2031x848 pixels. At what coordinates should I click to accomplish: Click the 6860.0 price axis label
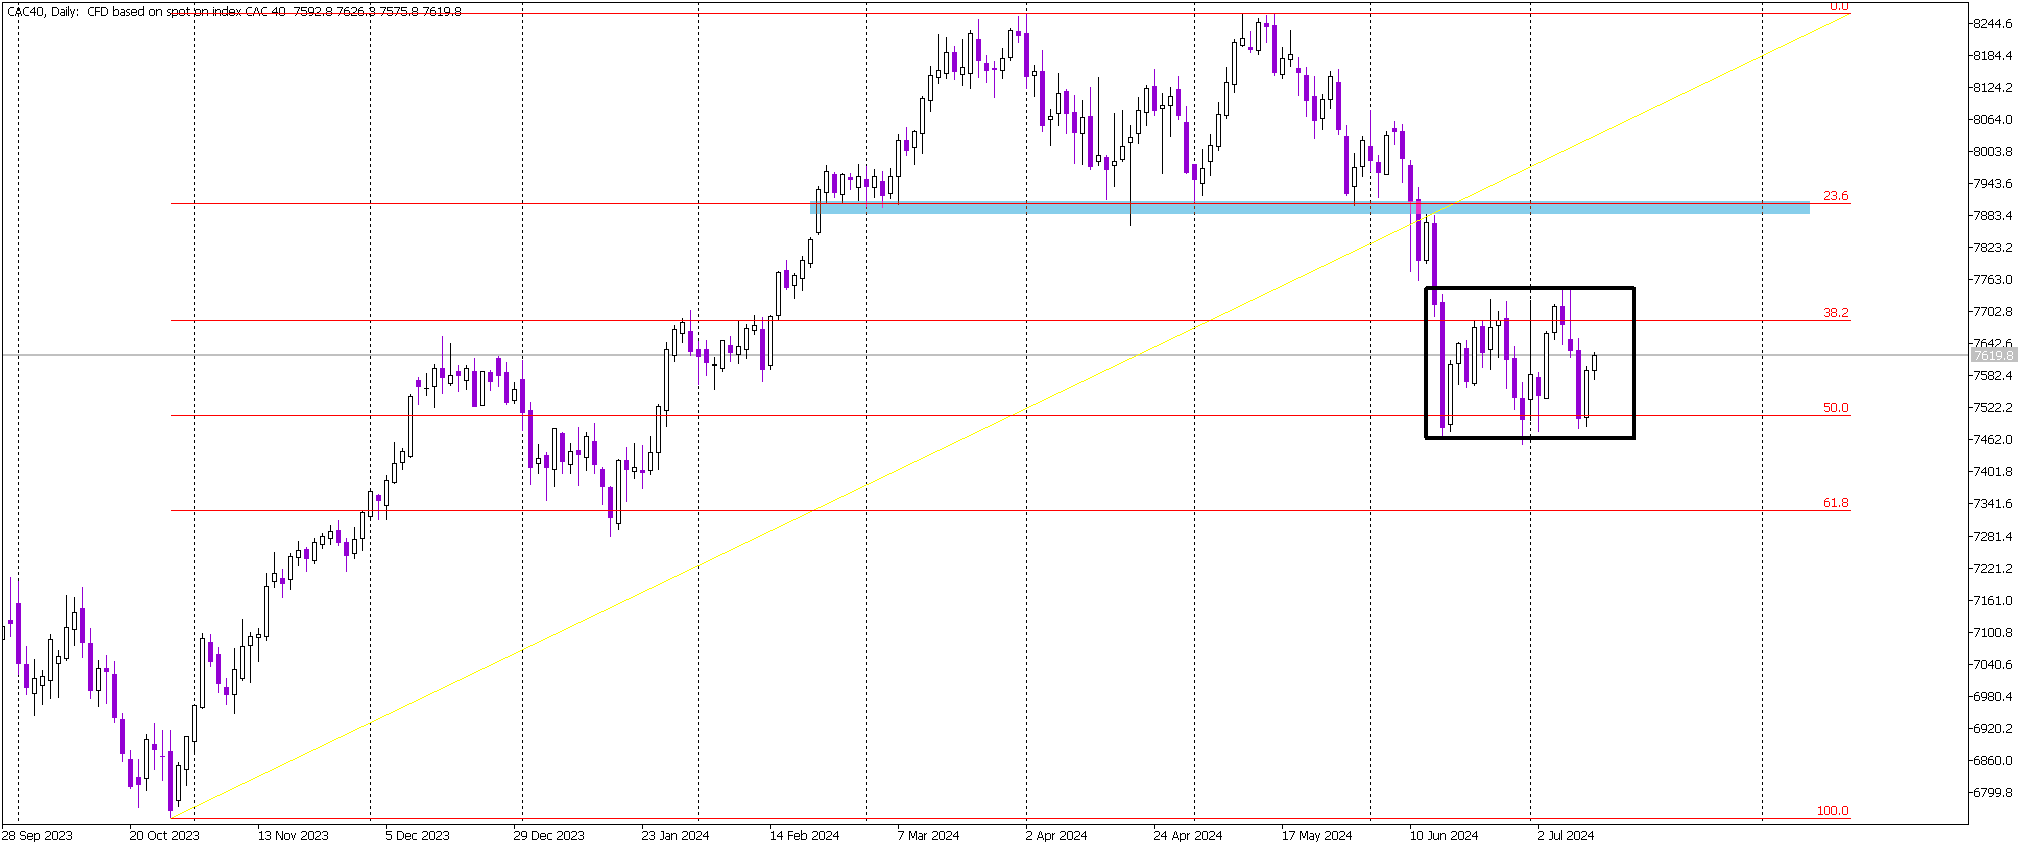click(x=1993, y=761)
